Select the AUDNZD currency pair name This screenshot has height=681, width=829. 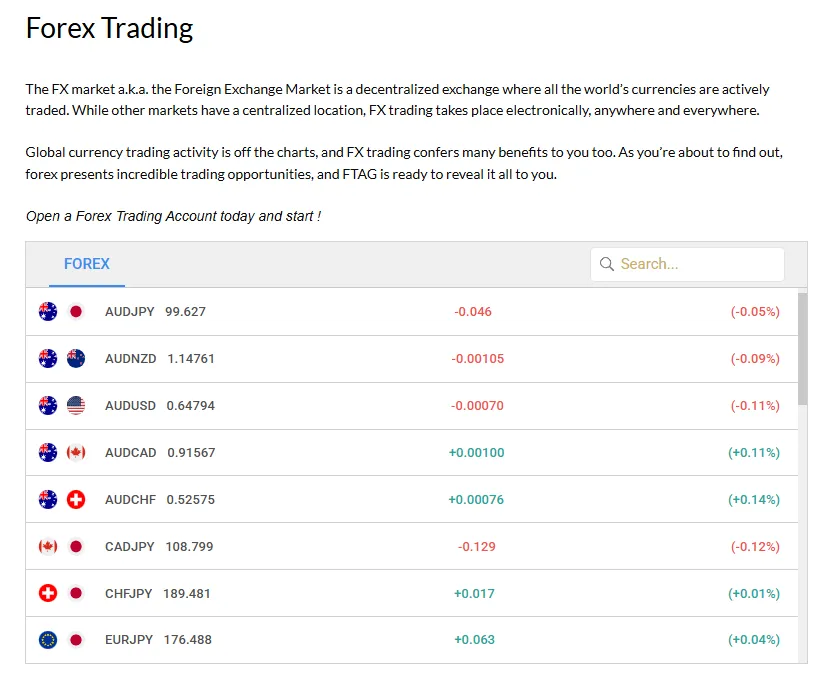pos(130,358)
